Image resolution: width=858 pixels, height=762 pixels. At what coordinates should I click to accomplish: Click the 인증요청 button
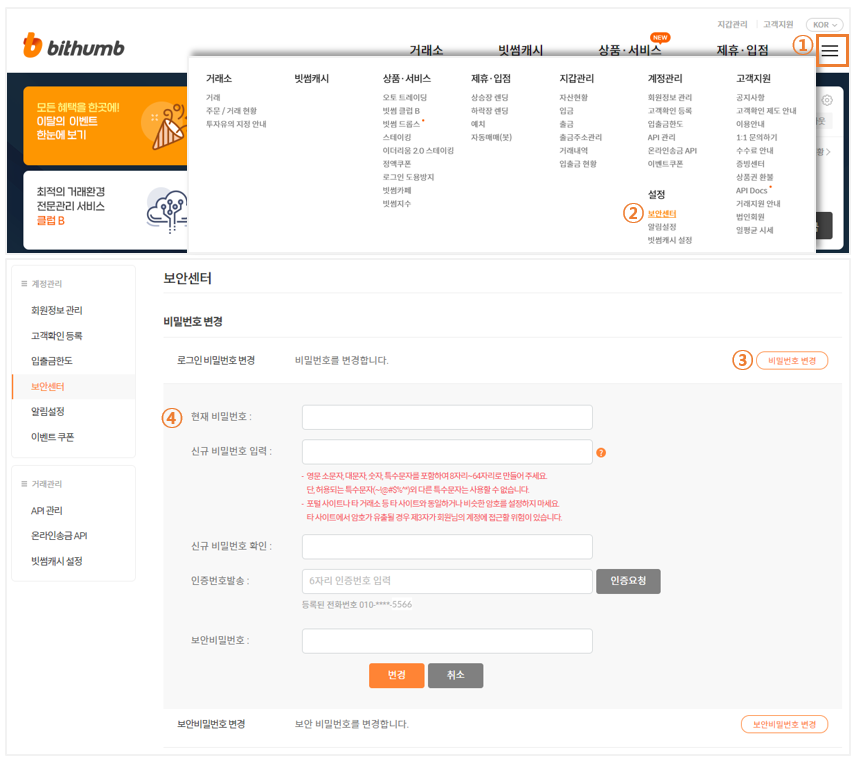point(628,581)
